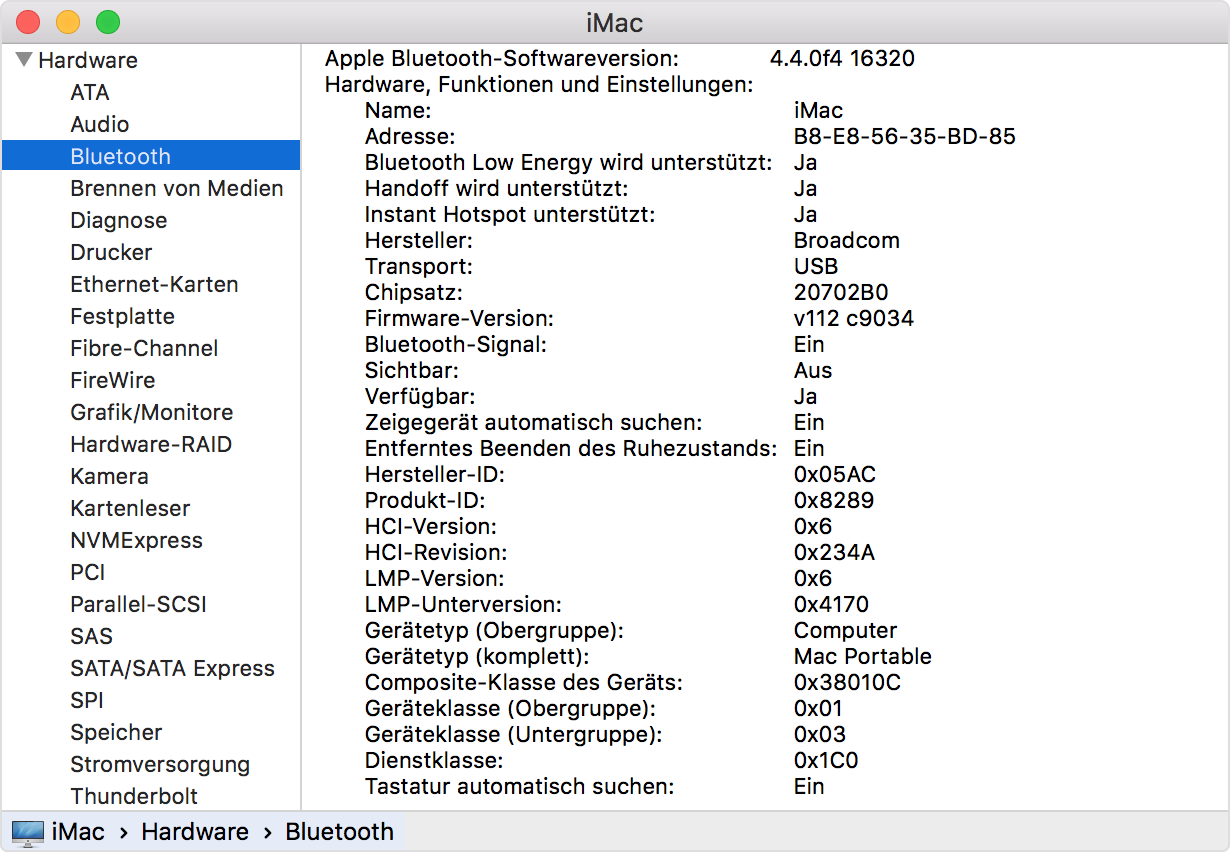
Task: Click Tastatur automatisch suchen label
Action: click(x=520, y=786)
